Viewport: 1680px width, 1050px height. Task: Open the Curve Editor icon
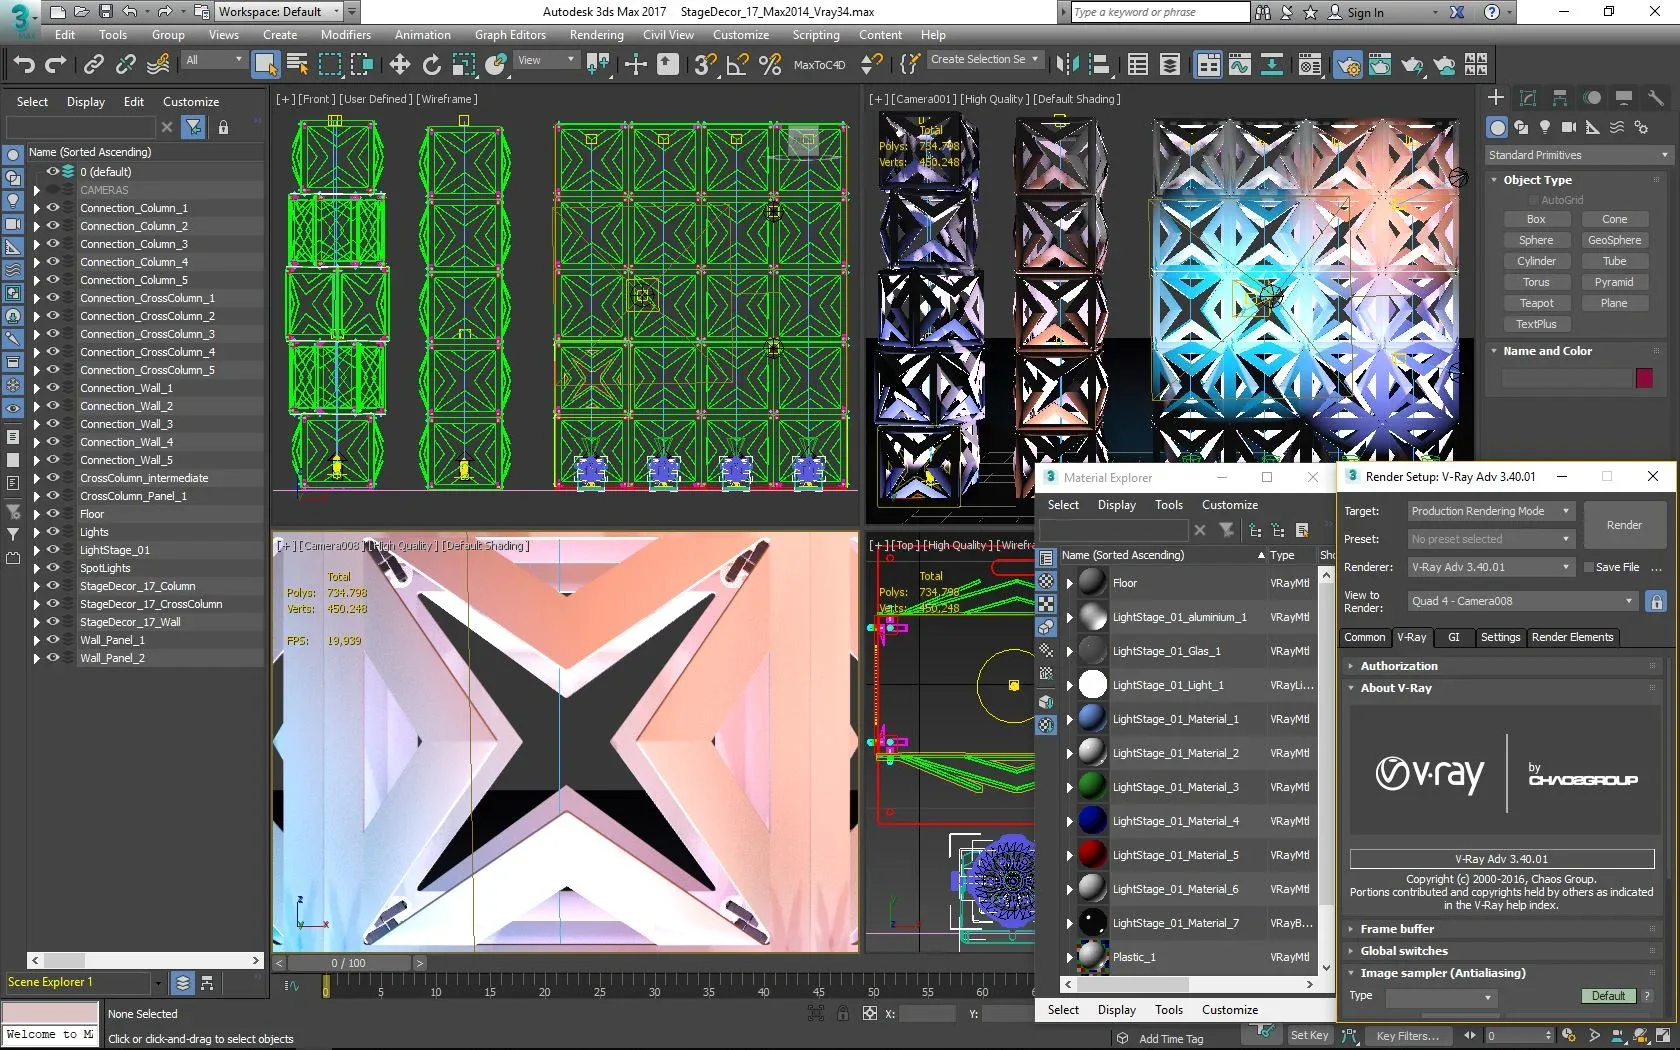pyautogui.click(x=1240, y=65)
